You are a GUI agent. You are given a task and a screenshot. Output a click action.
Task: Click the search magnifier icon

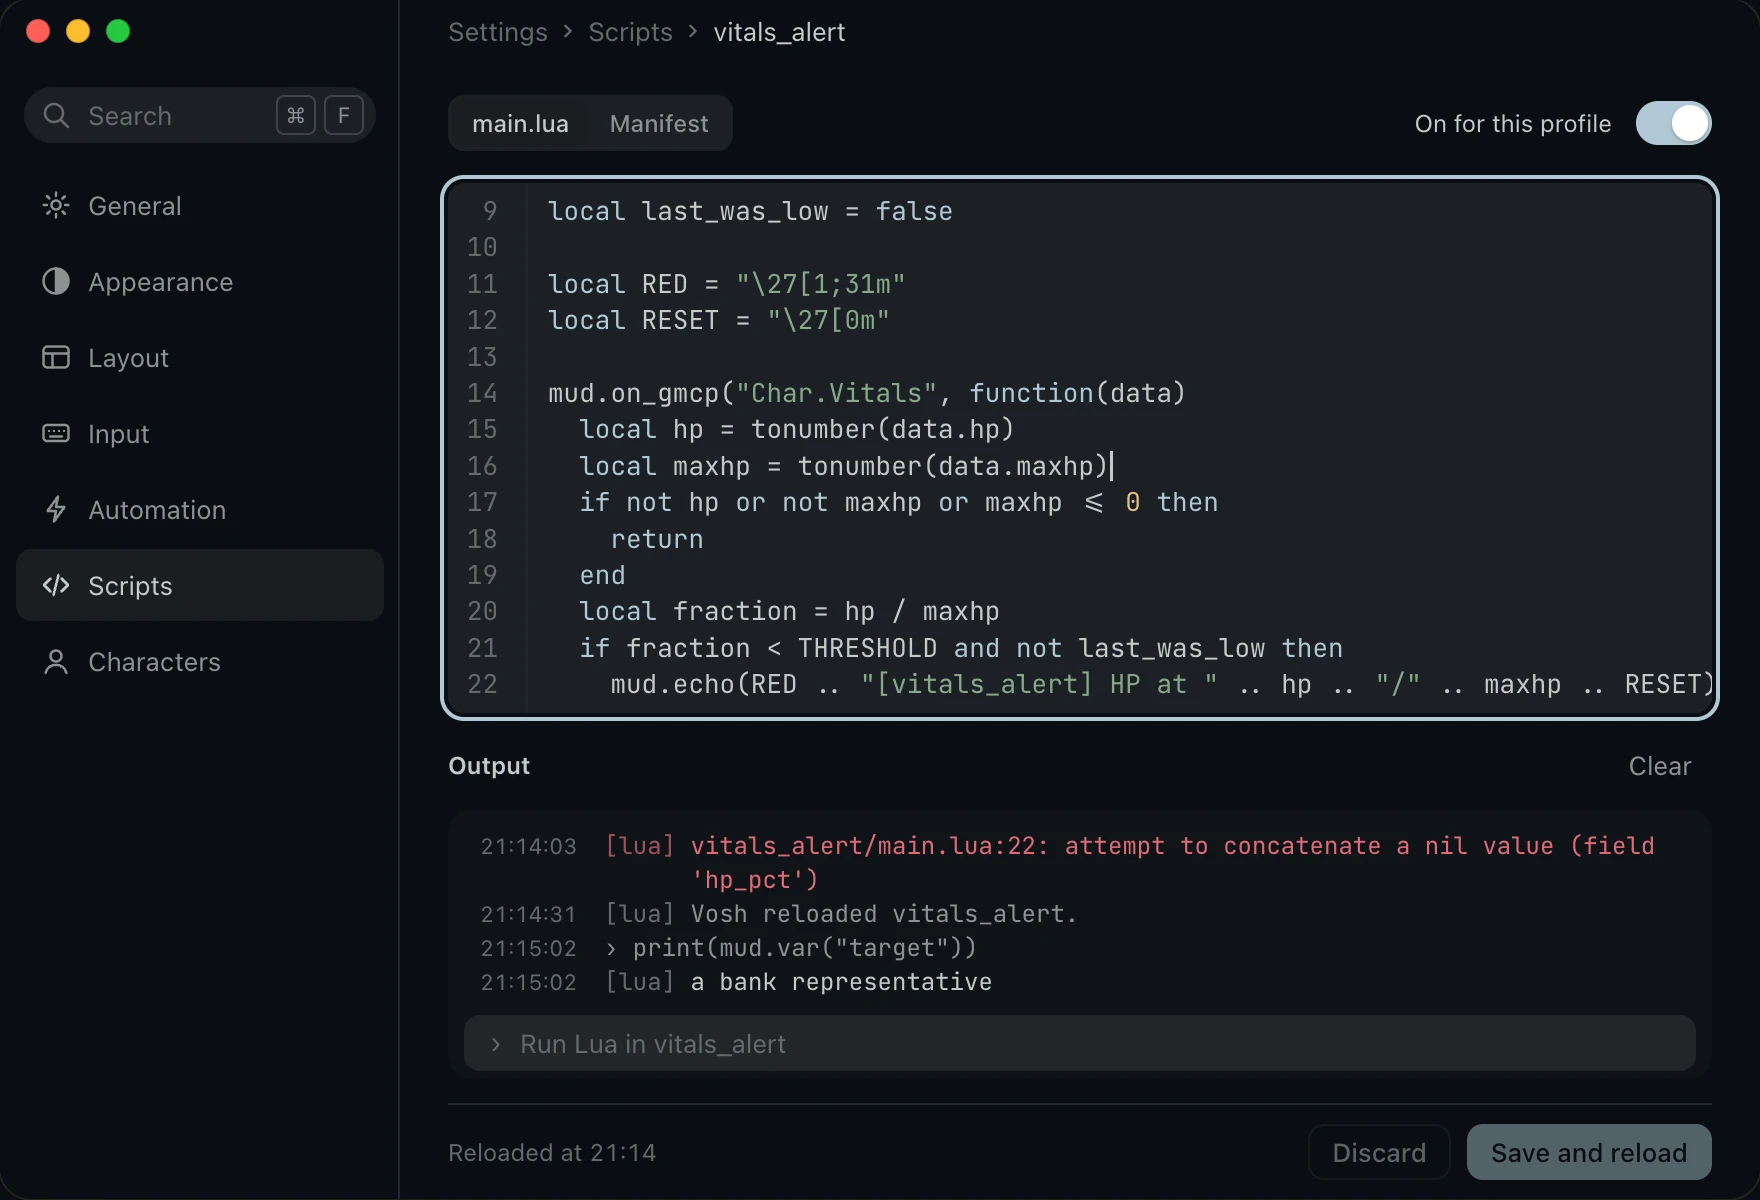56,116
